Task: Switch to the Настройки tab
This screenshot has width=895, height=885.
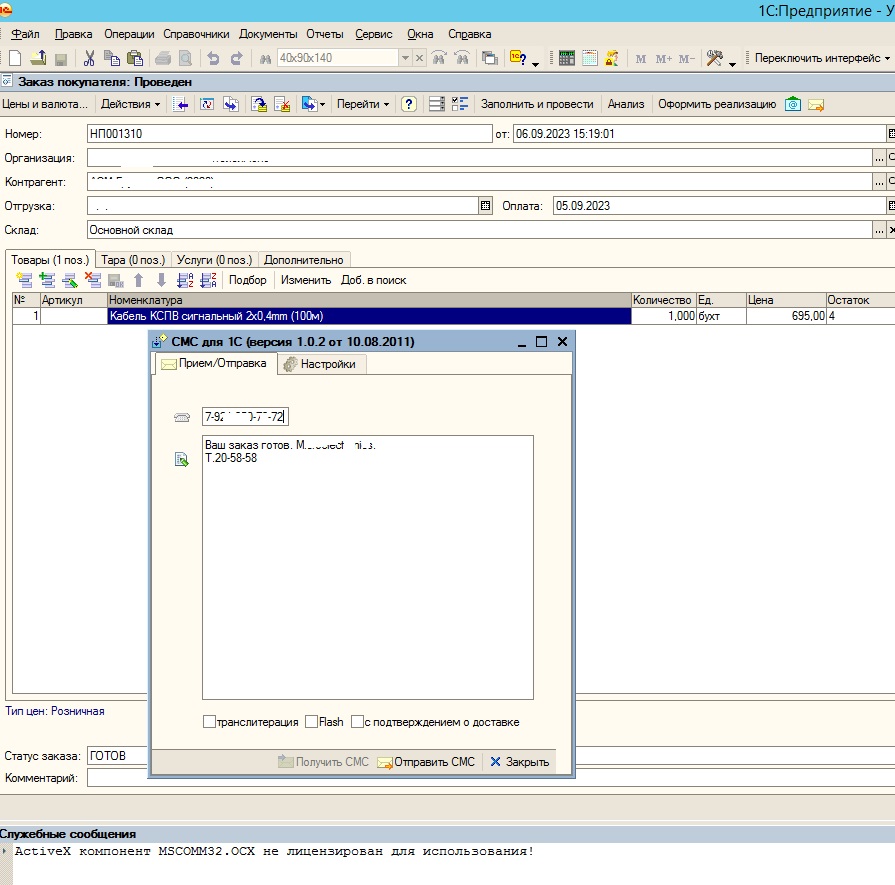Action: click(x=321, y=364)
